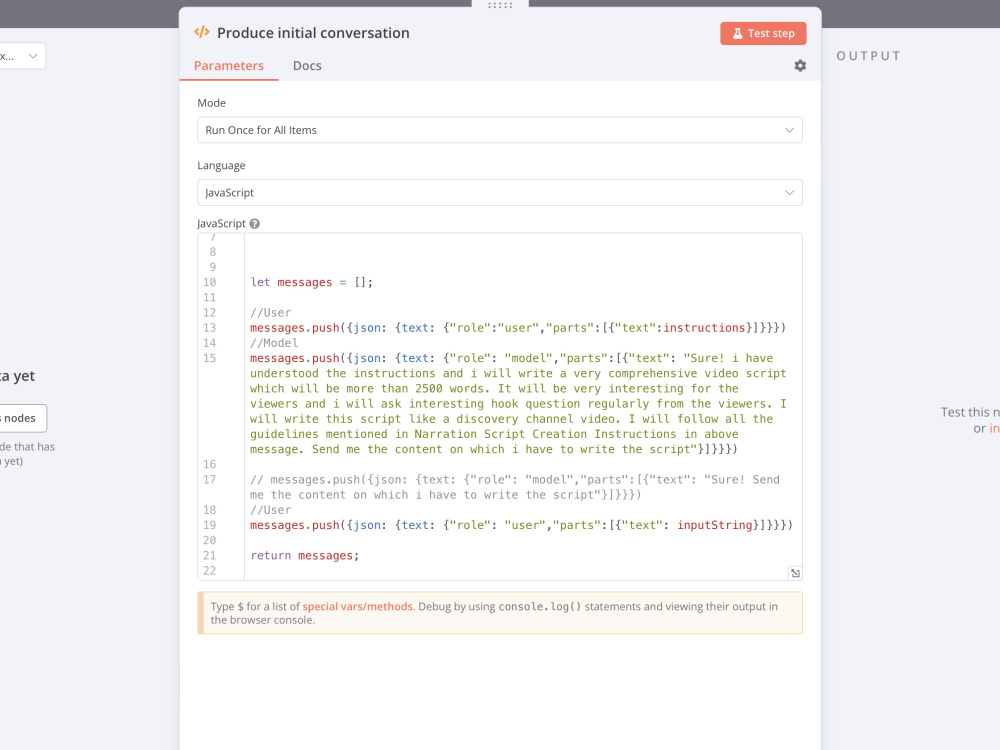This screenshot has width=1000, height=750.
Task: Click the JavaScript help question mark icon
Action: tap(254, 224)
